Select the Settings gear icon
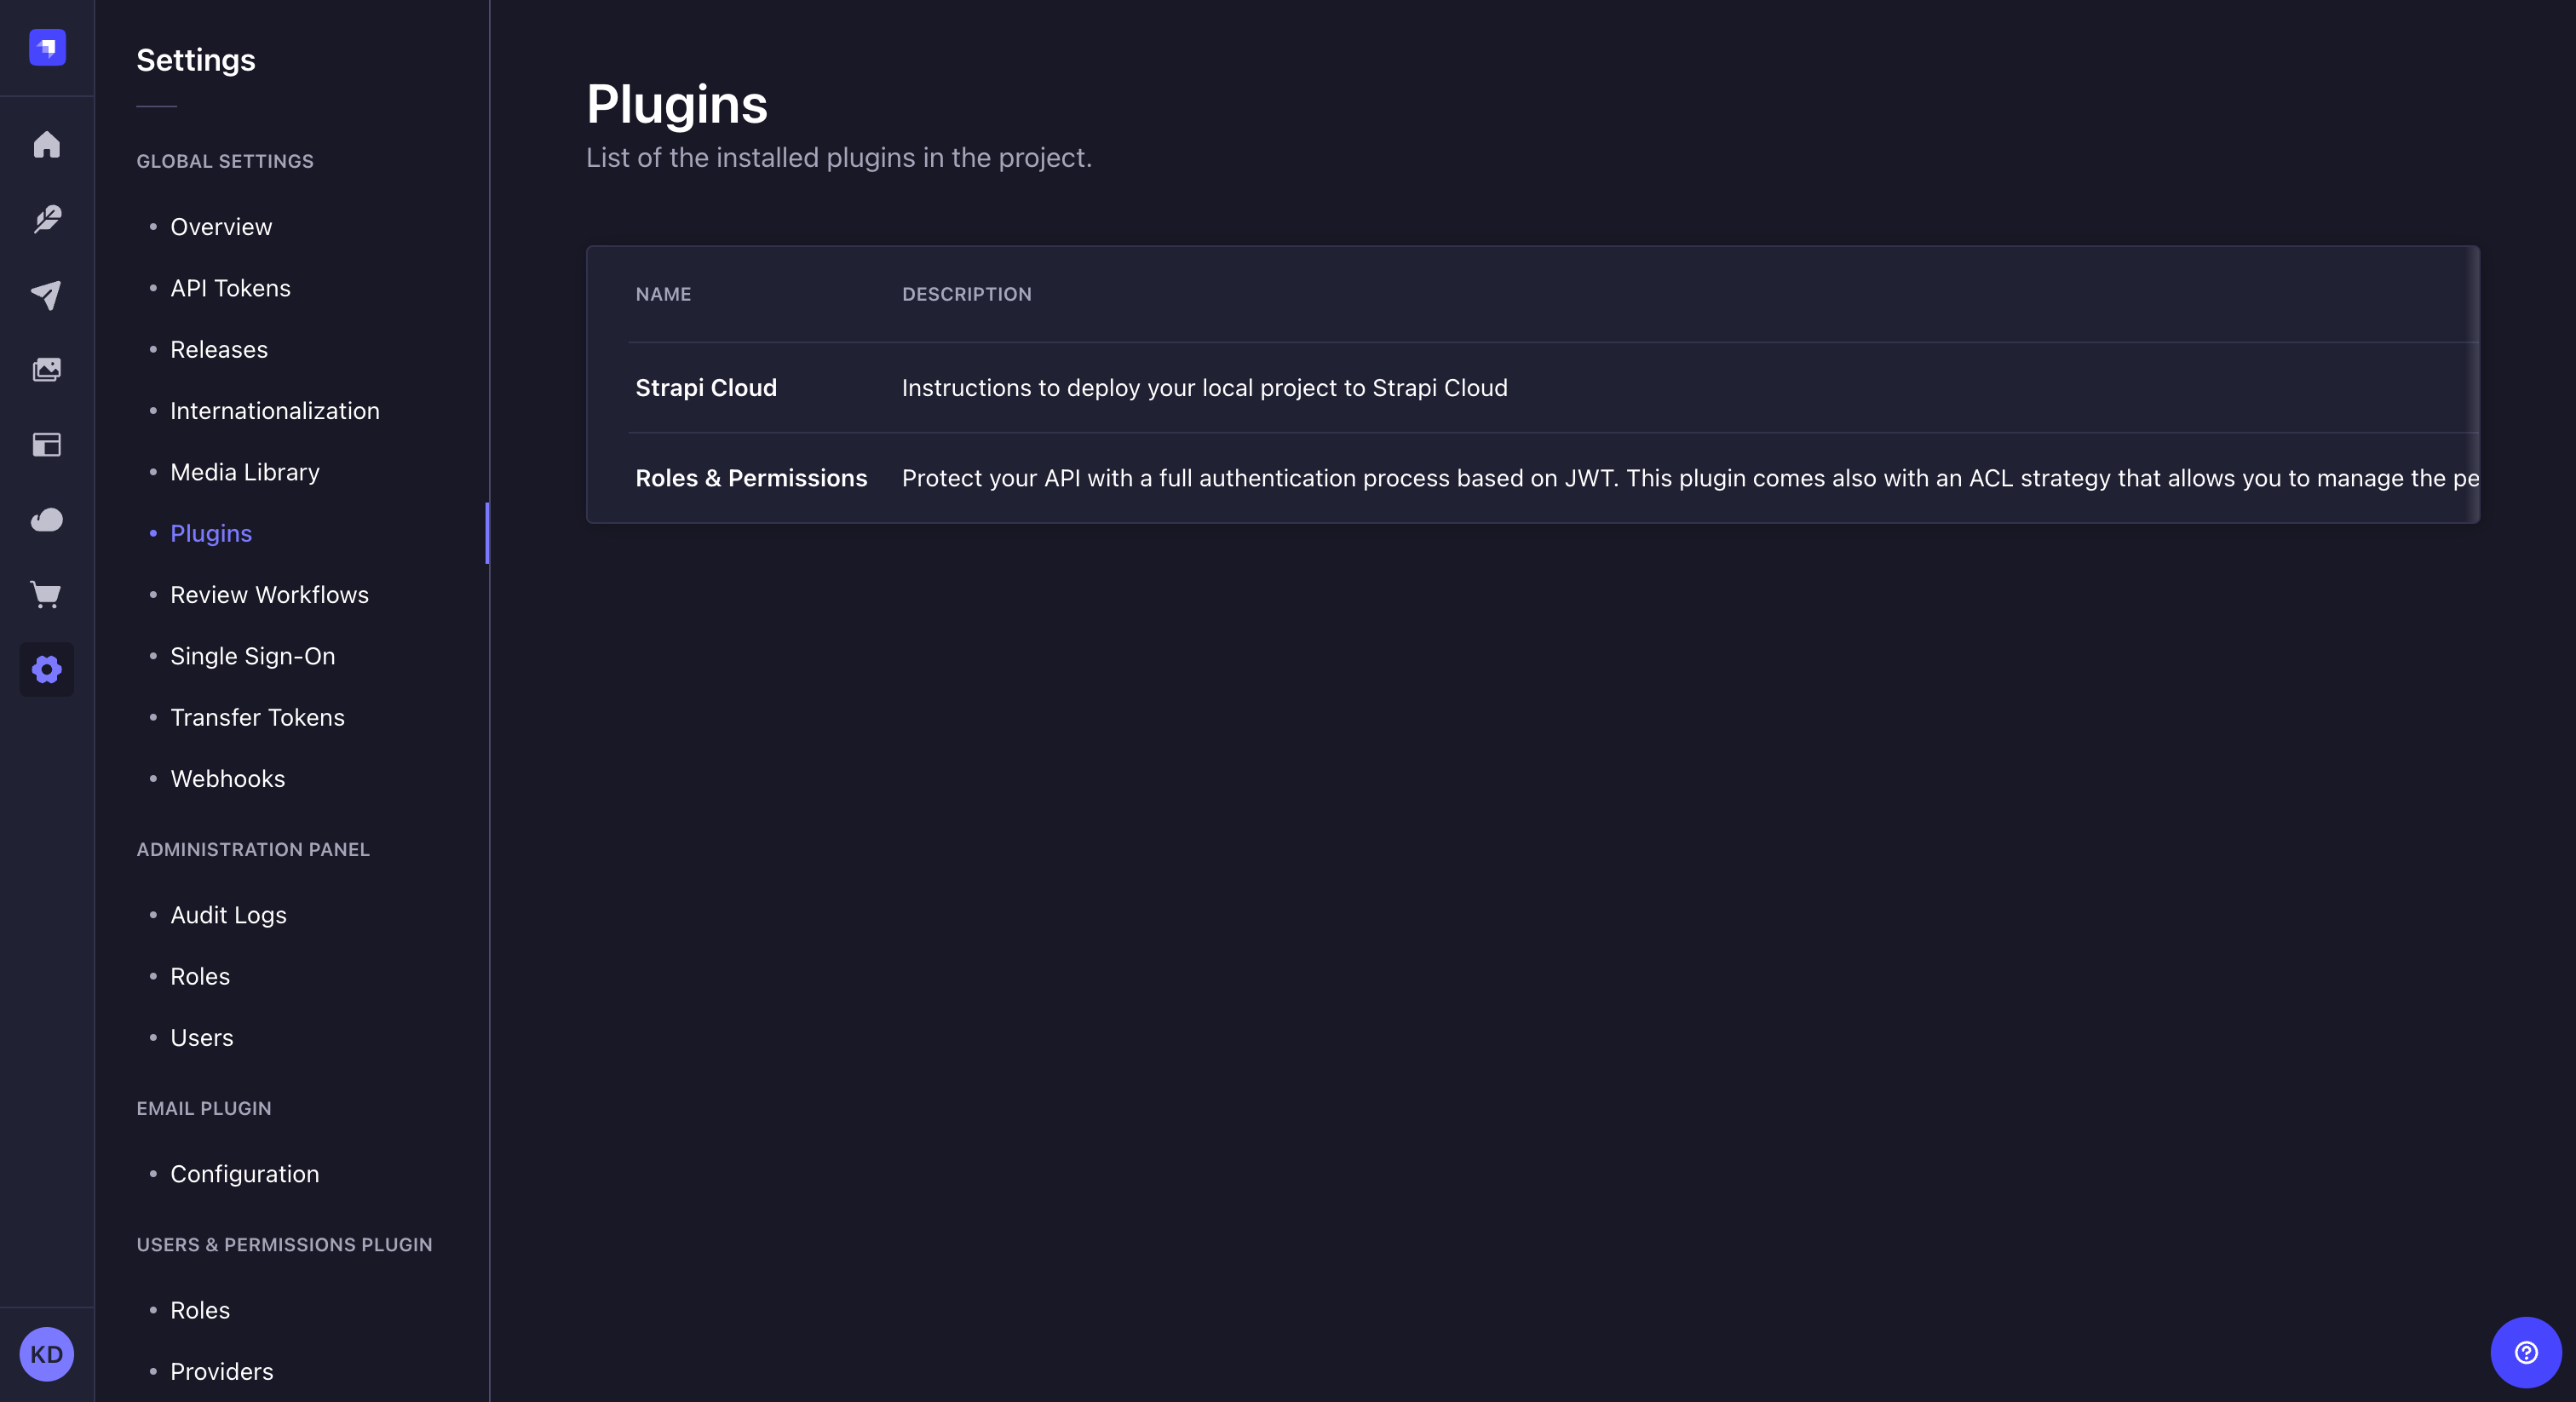The image size is (2576, 1402). coord(46,669)
